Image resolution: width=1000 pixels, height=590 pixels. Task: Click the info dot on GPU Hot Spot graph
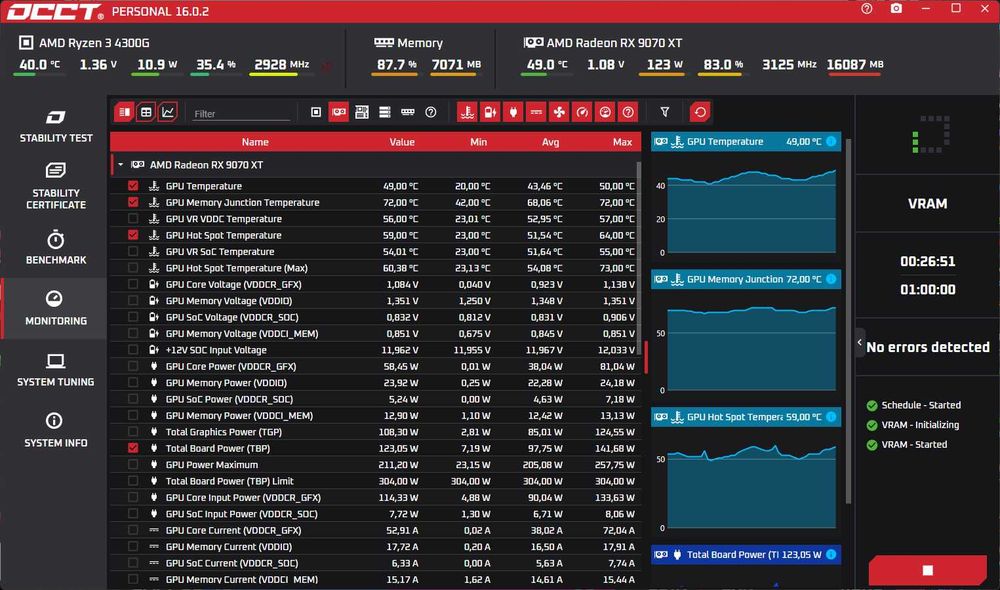(831, 417)
